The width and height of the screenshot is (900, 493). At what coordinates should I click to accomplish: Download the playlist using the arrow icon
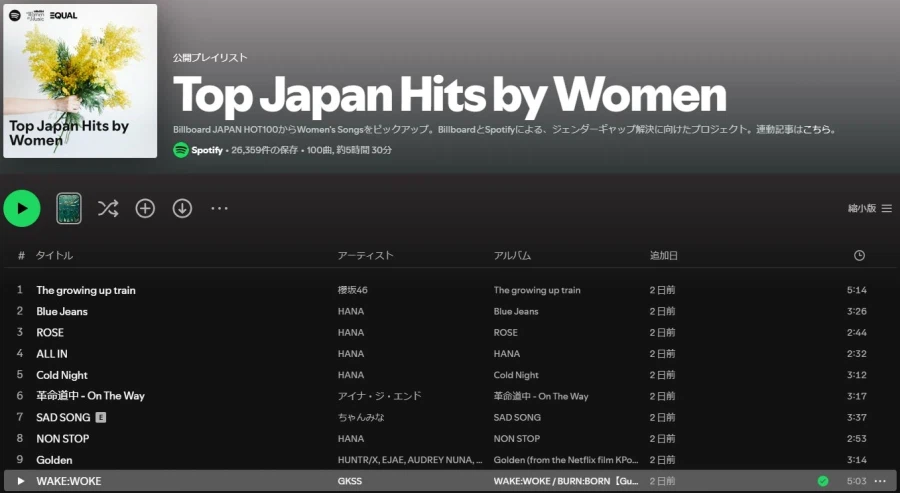pos(182,208)
